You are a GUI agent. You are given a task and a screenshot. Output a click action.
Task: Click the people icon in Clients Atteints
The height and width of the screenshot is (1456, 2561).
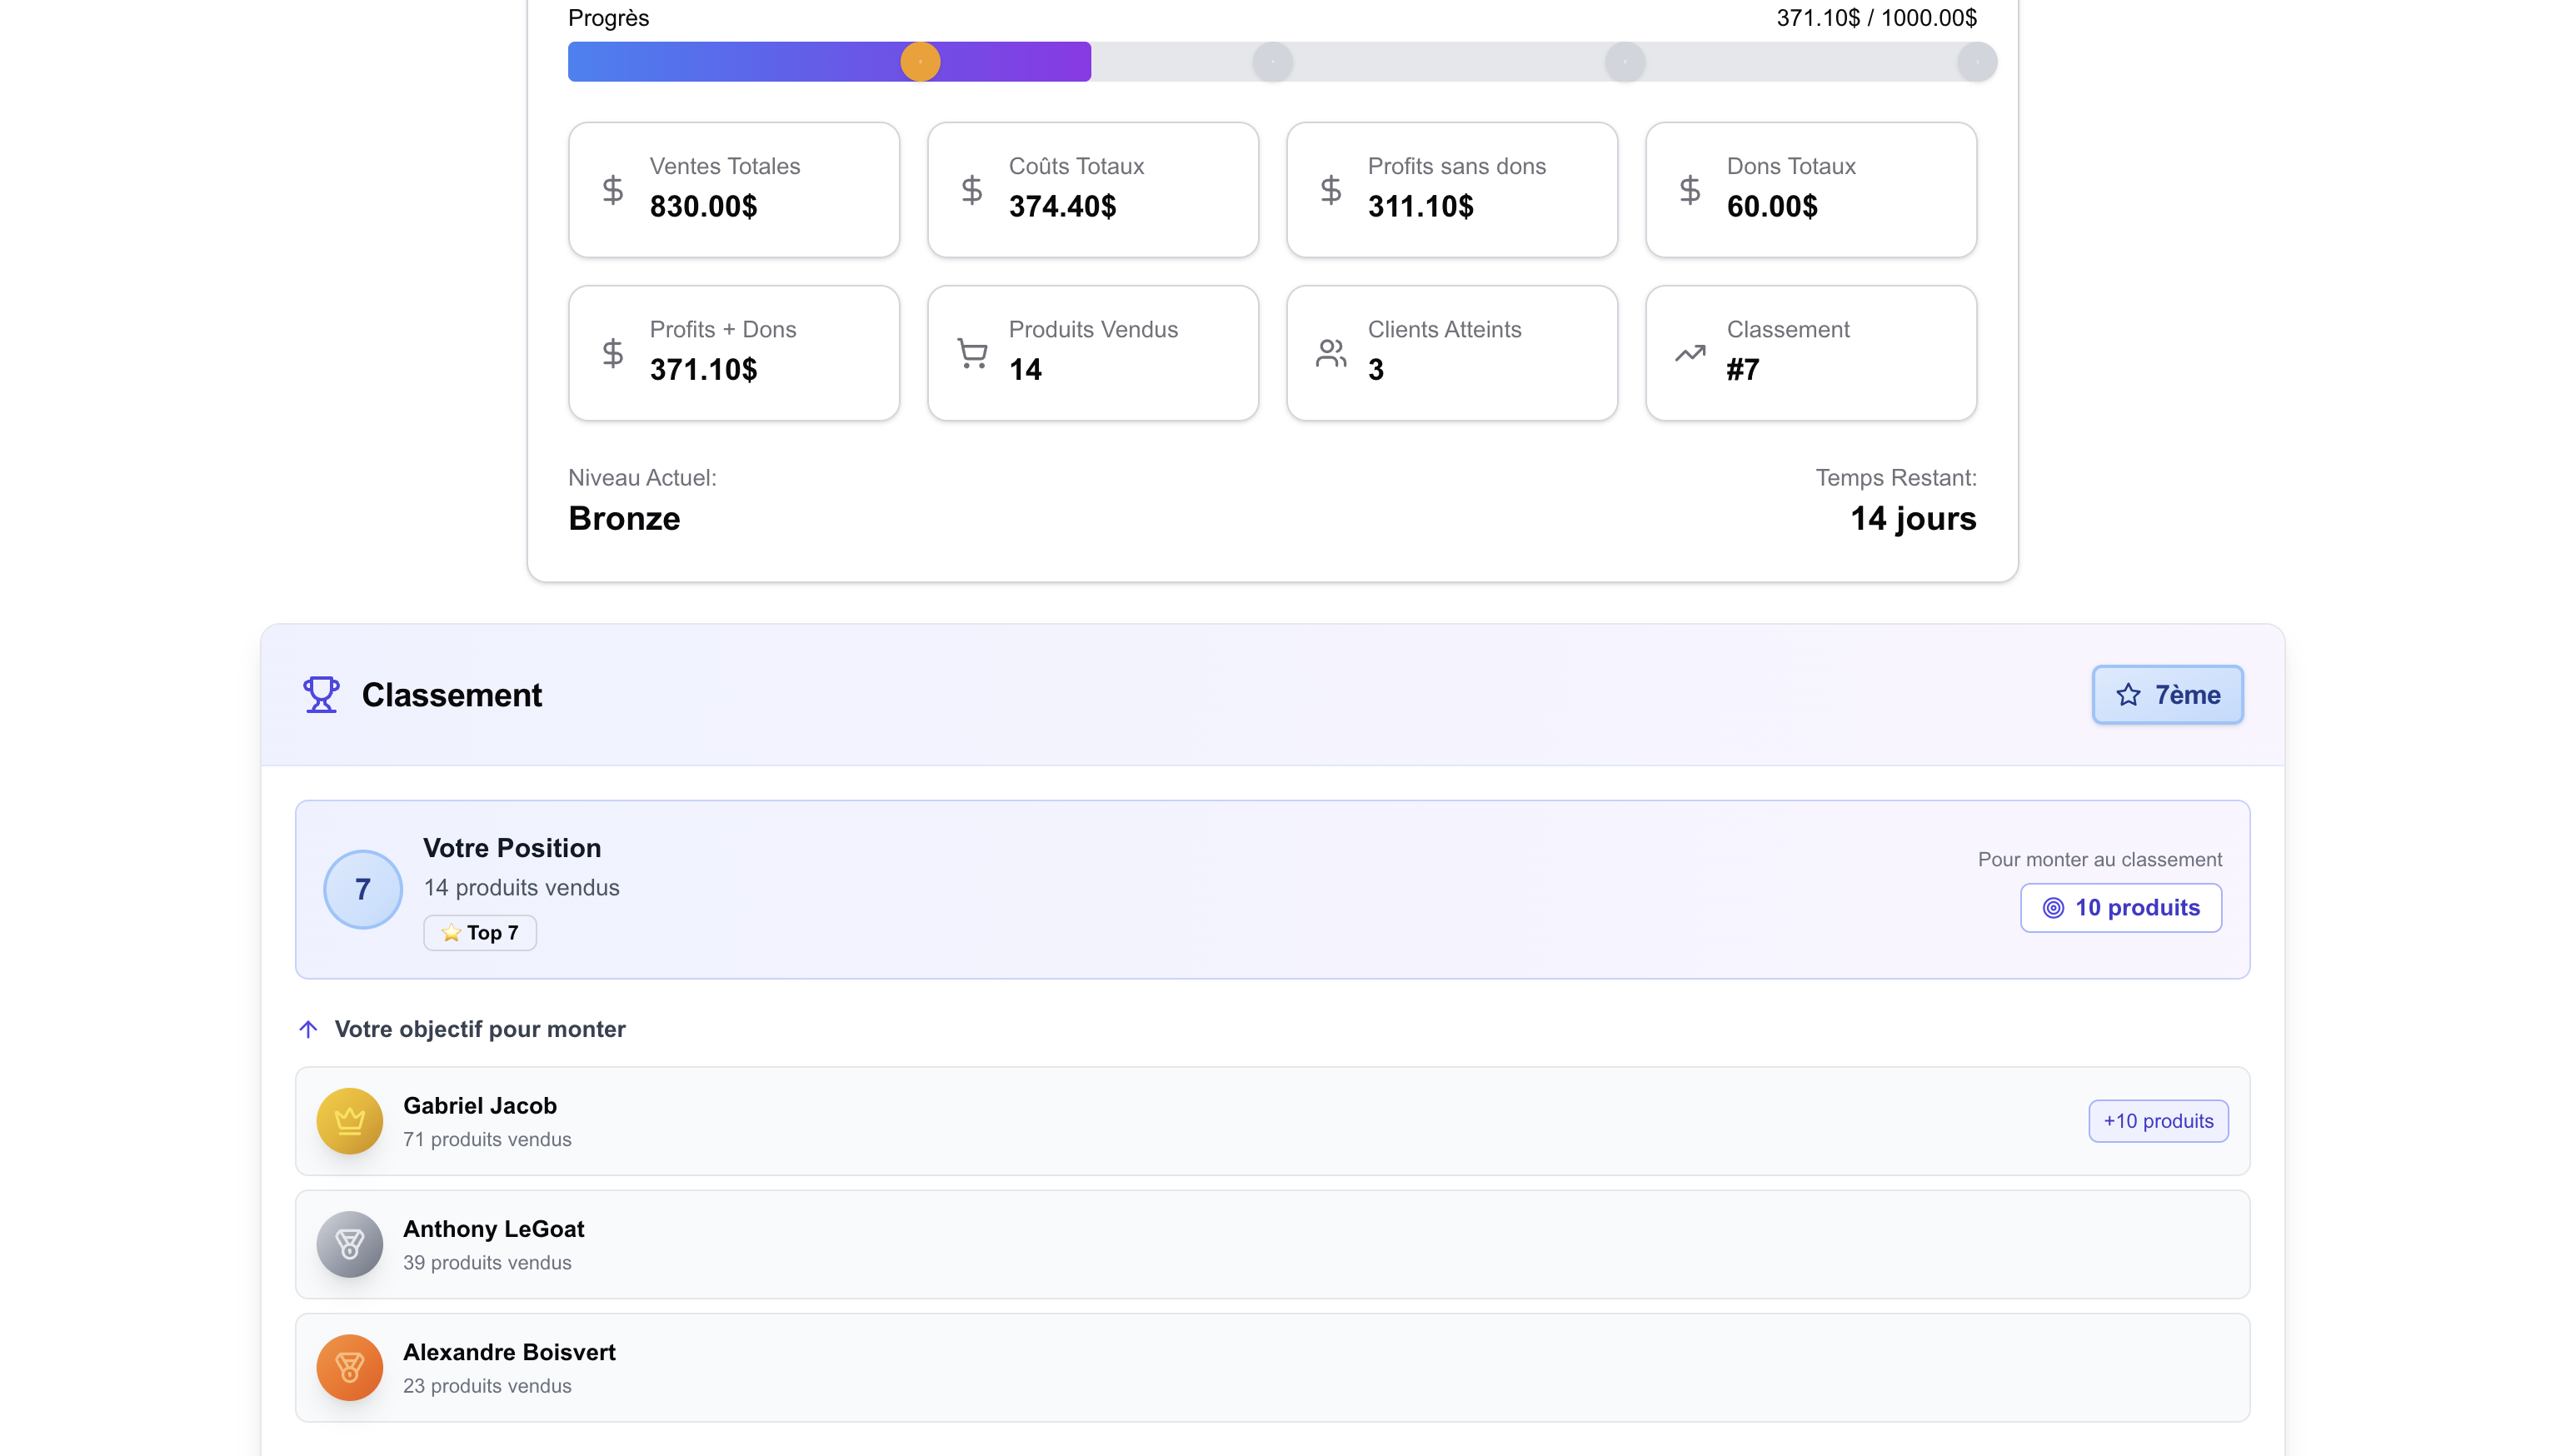pyautogui.click(x=1330, y=353)
